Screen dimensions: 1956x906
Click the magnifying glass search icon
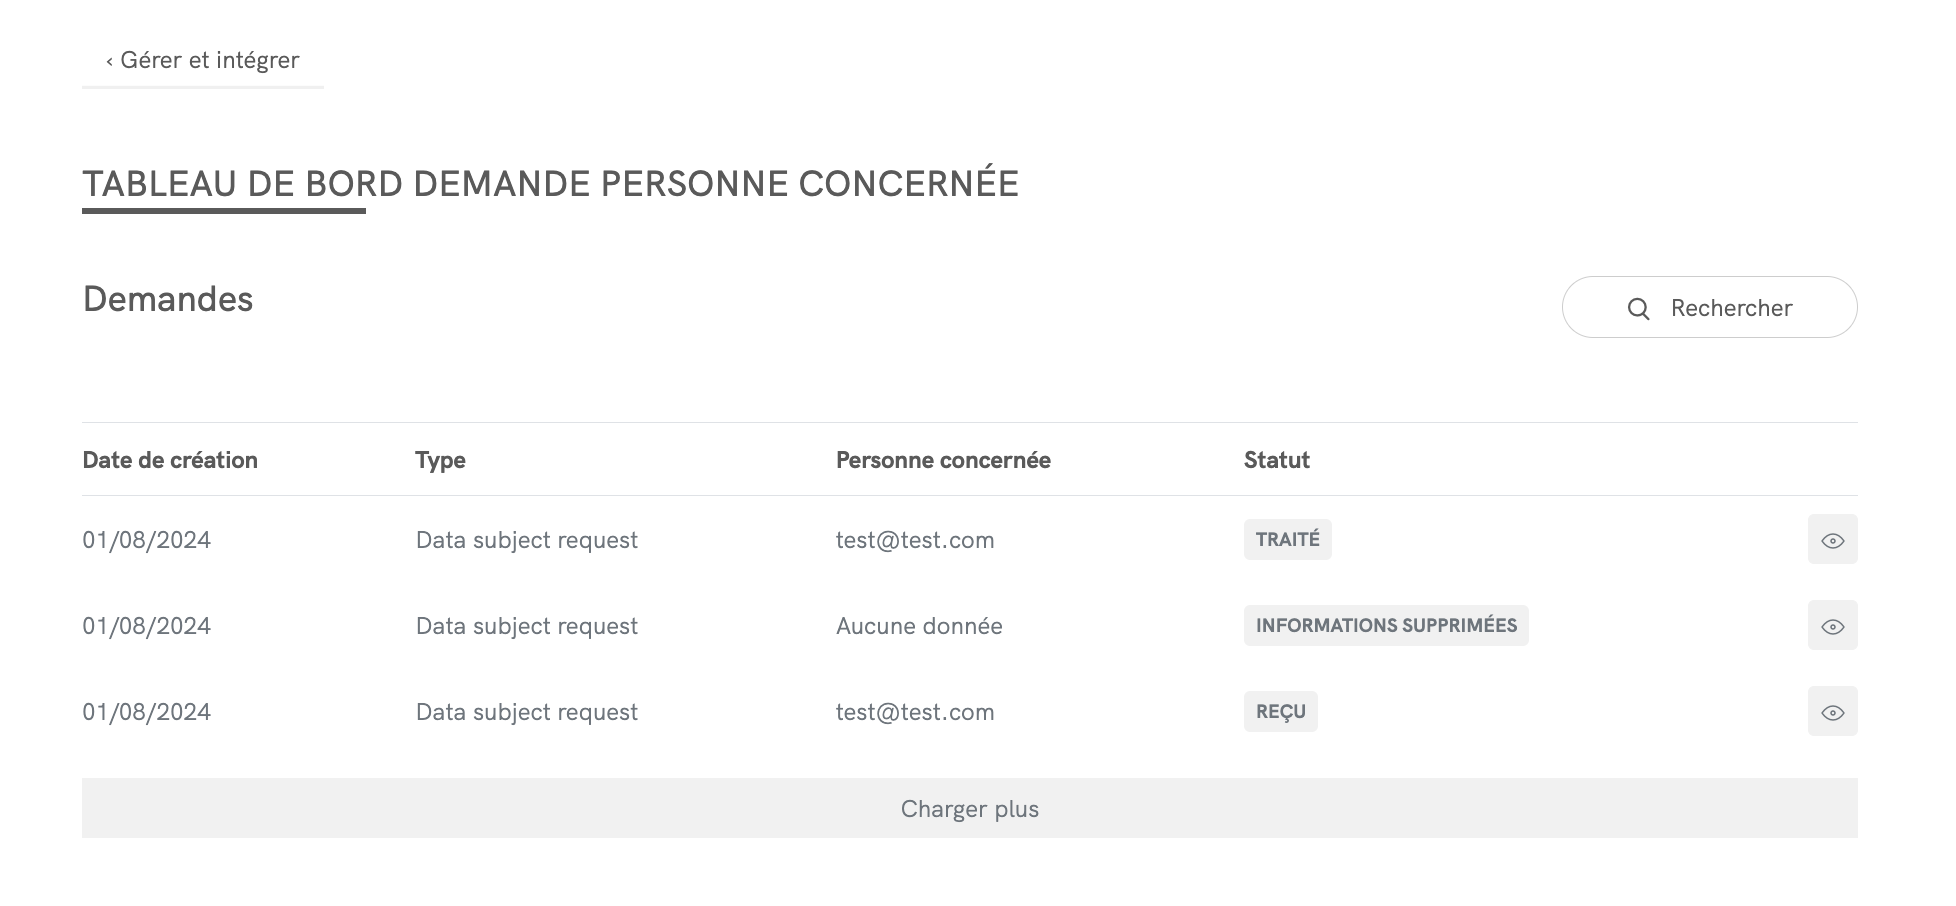tap(1638, 309)
